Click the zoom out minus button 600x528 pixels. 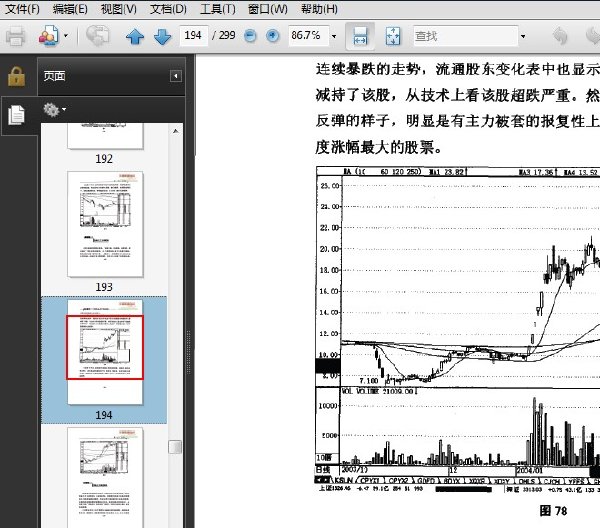tap(250, 36)
